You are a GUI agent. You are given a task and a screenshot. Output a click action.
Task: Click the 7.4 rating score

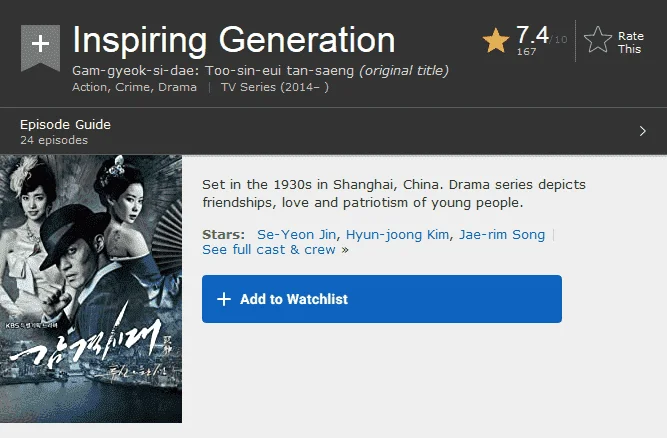tap(532, 34)
